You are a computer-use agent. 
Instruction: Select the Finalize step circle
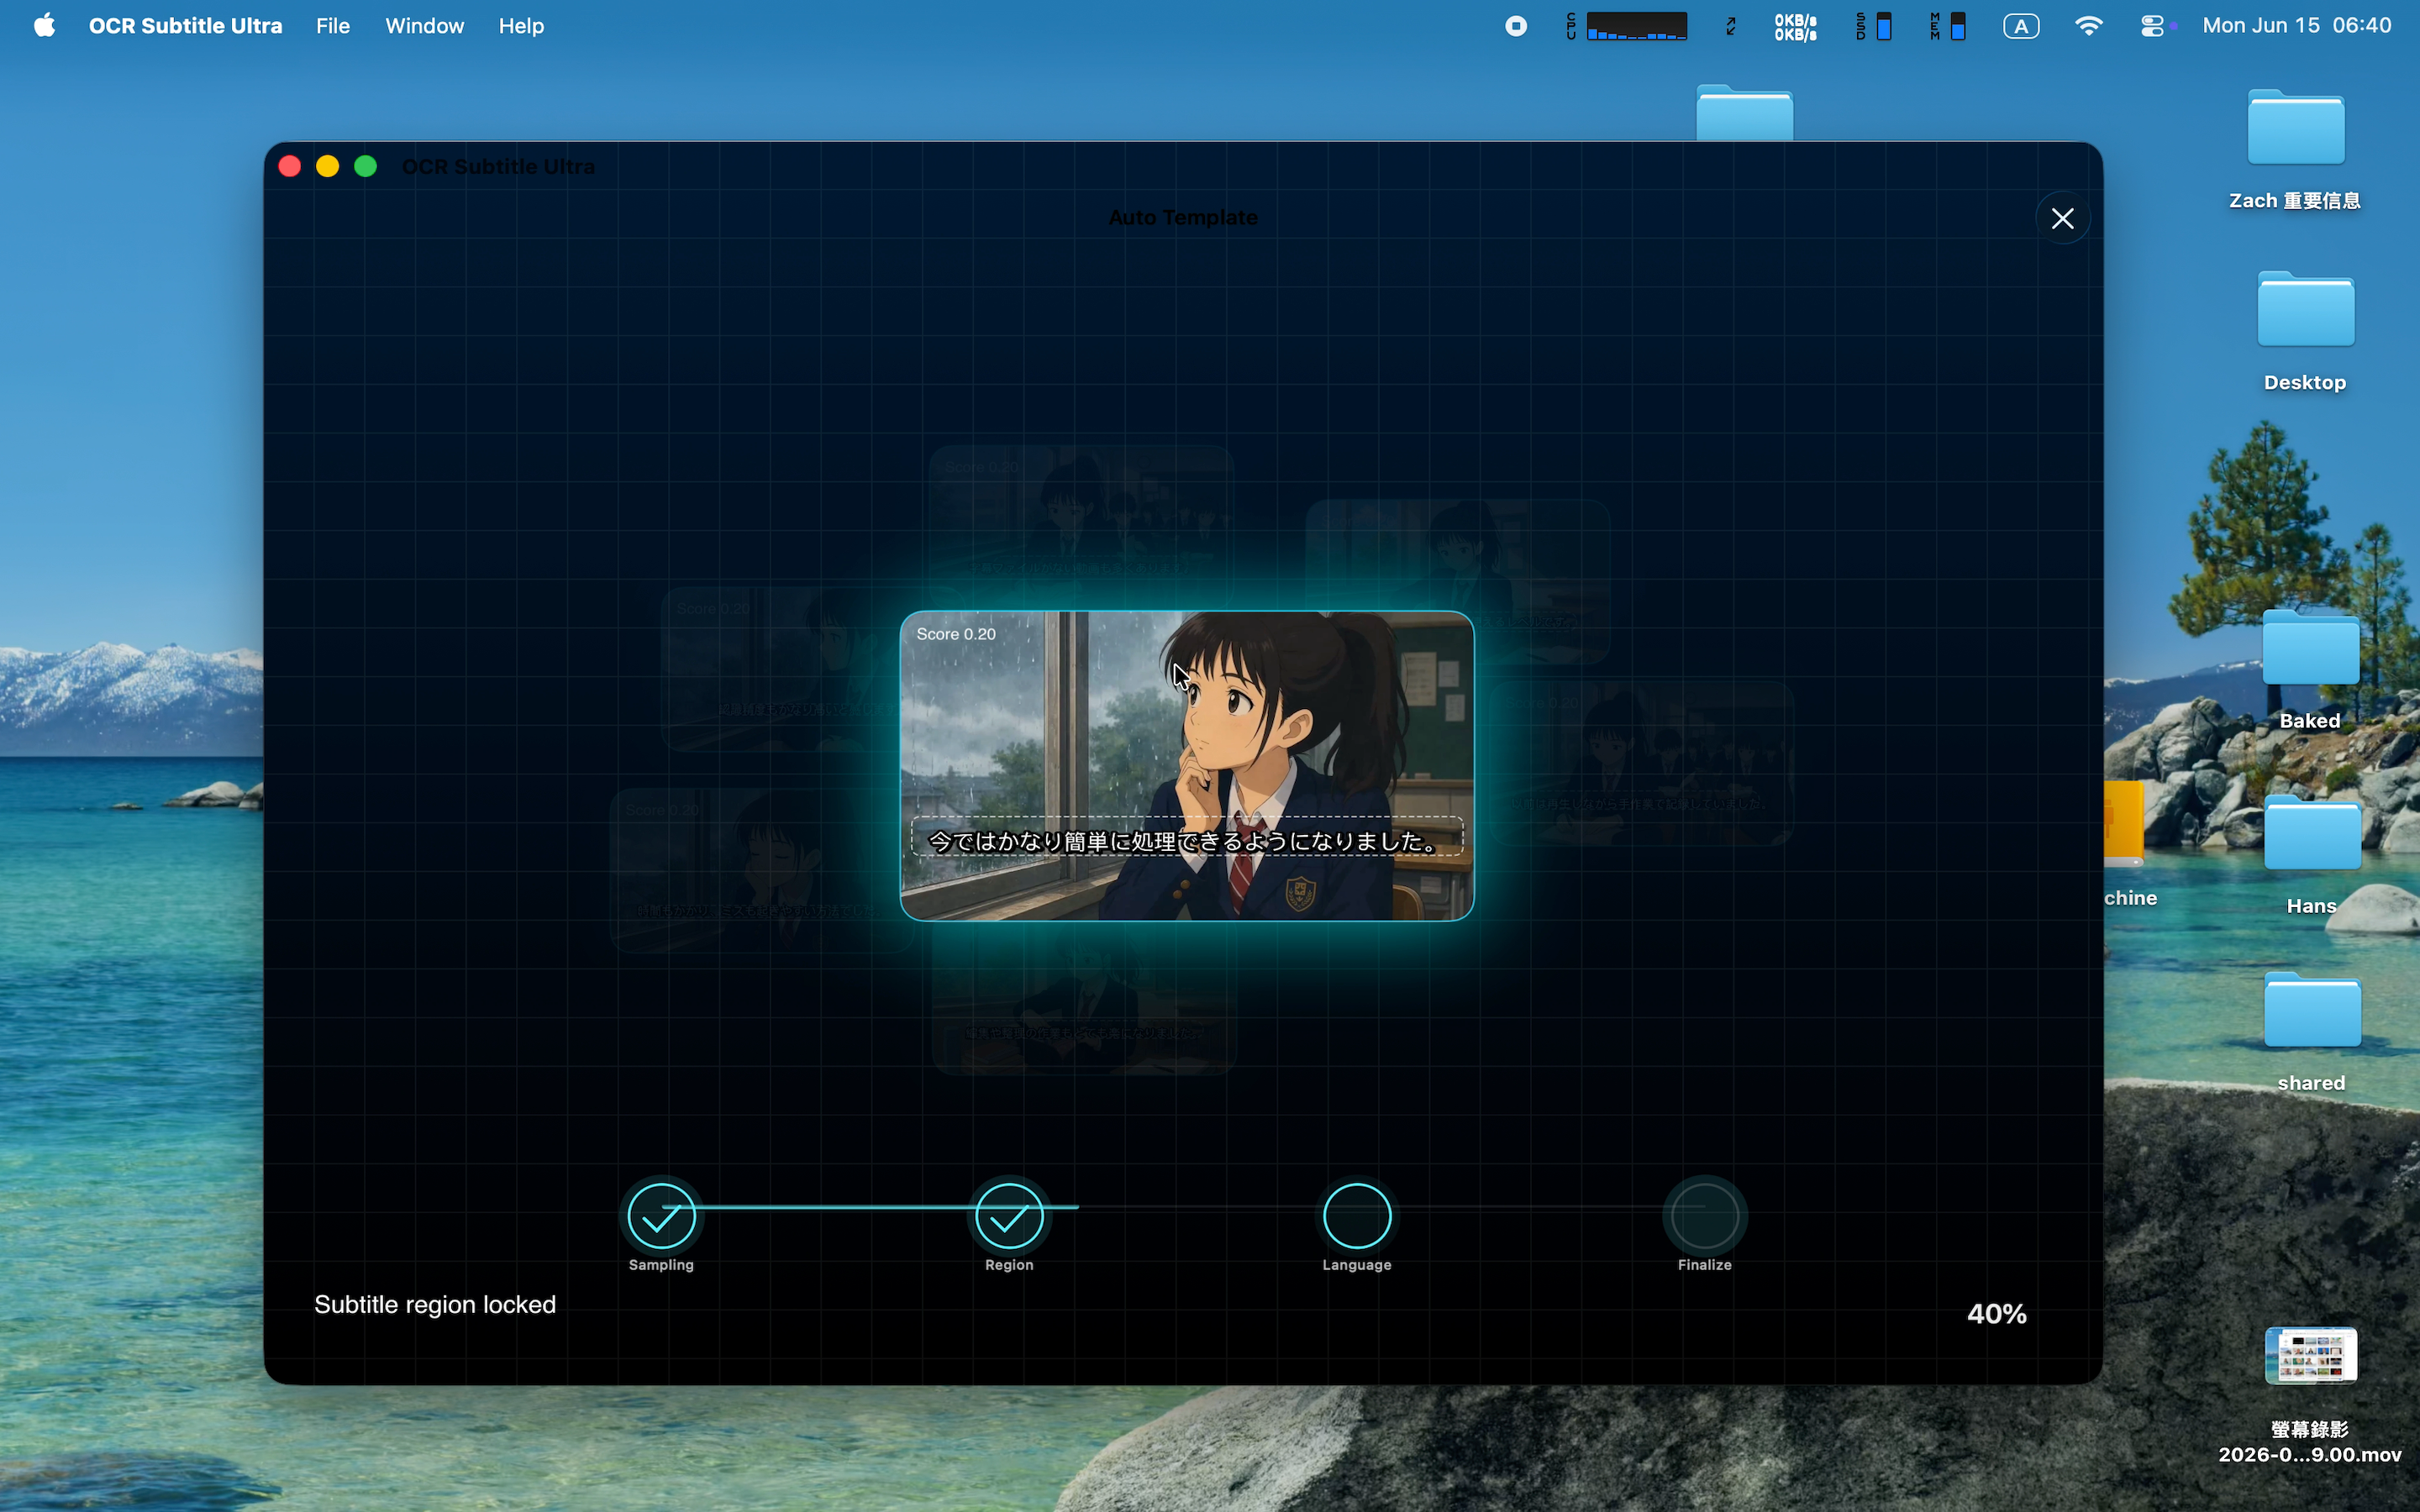click(x=1704, y=1216)
